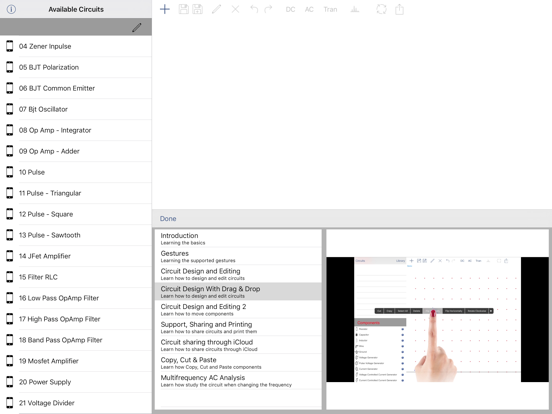Open Copy, Cut & Paste tutorial

(238, 363)
